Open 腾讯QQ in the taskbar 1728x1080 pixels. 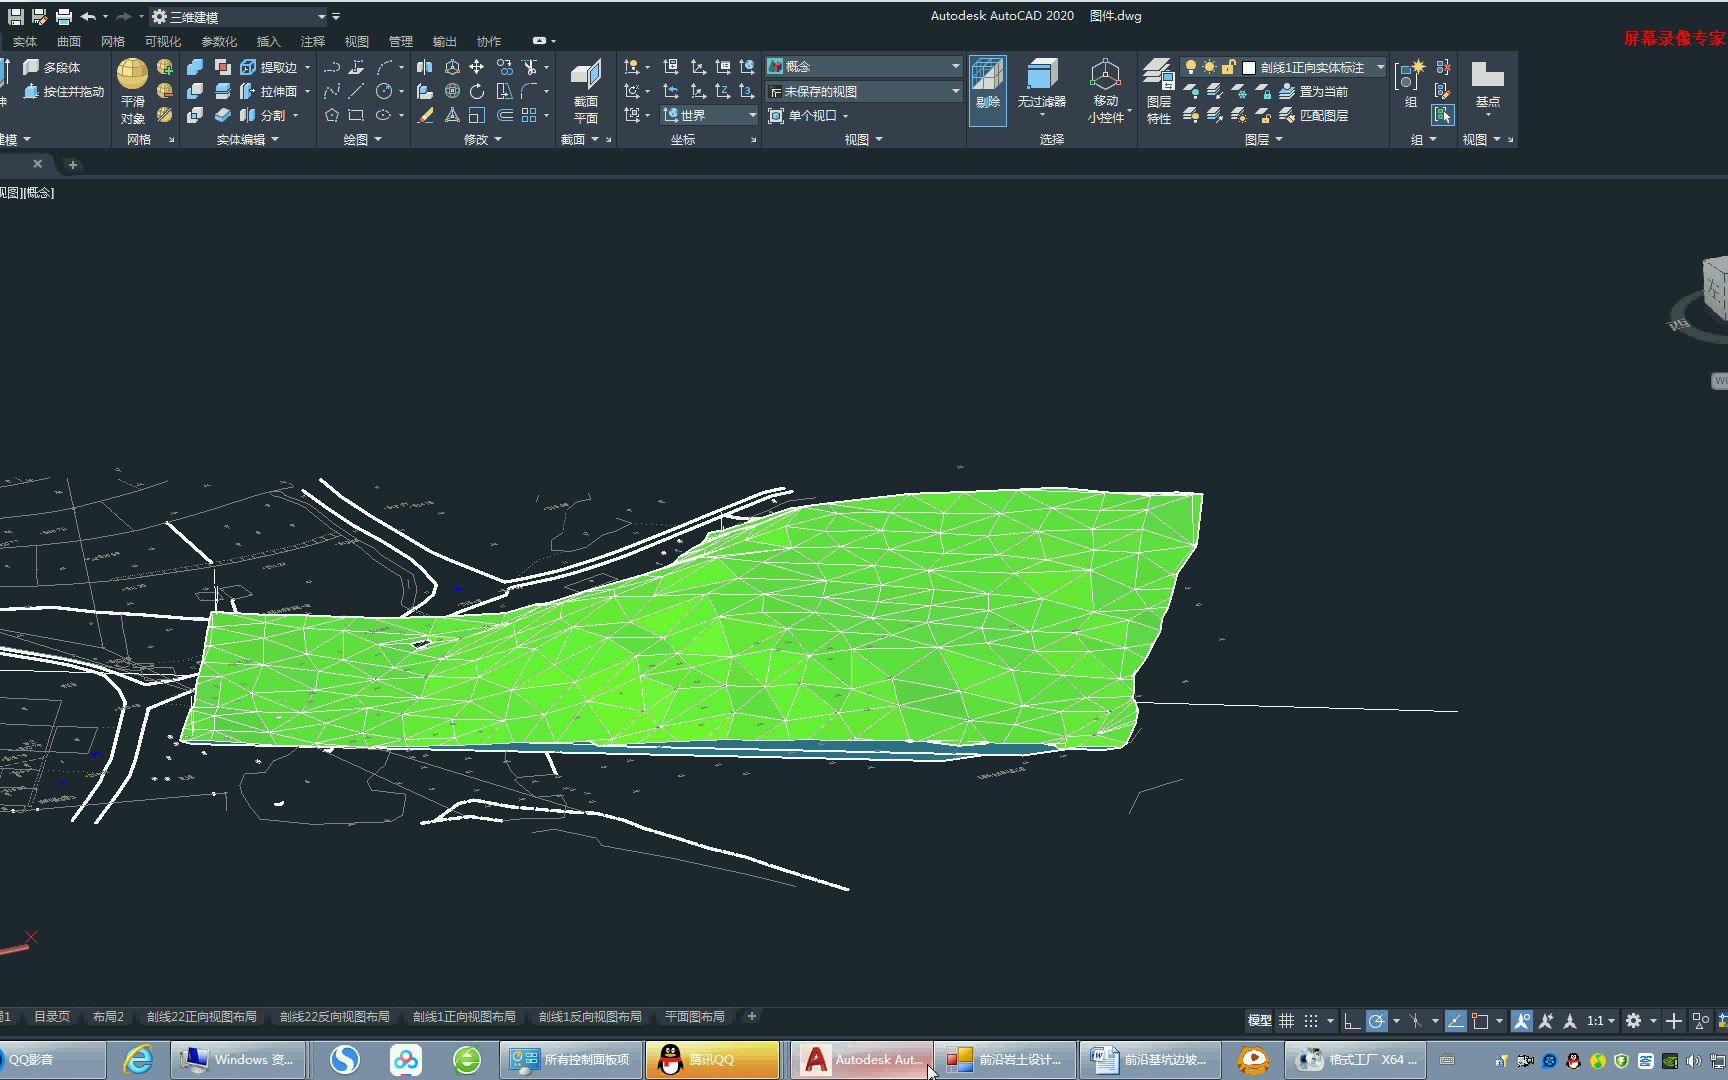coord(712,1060)
